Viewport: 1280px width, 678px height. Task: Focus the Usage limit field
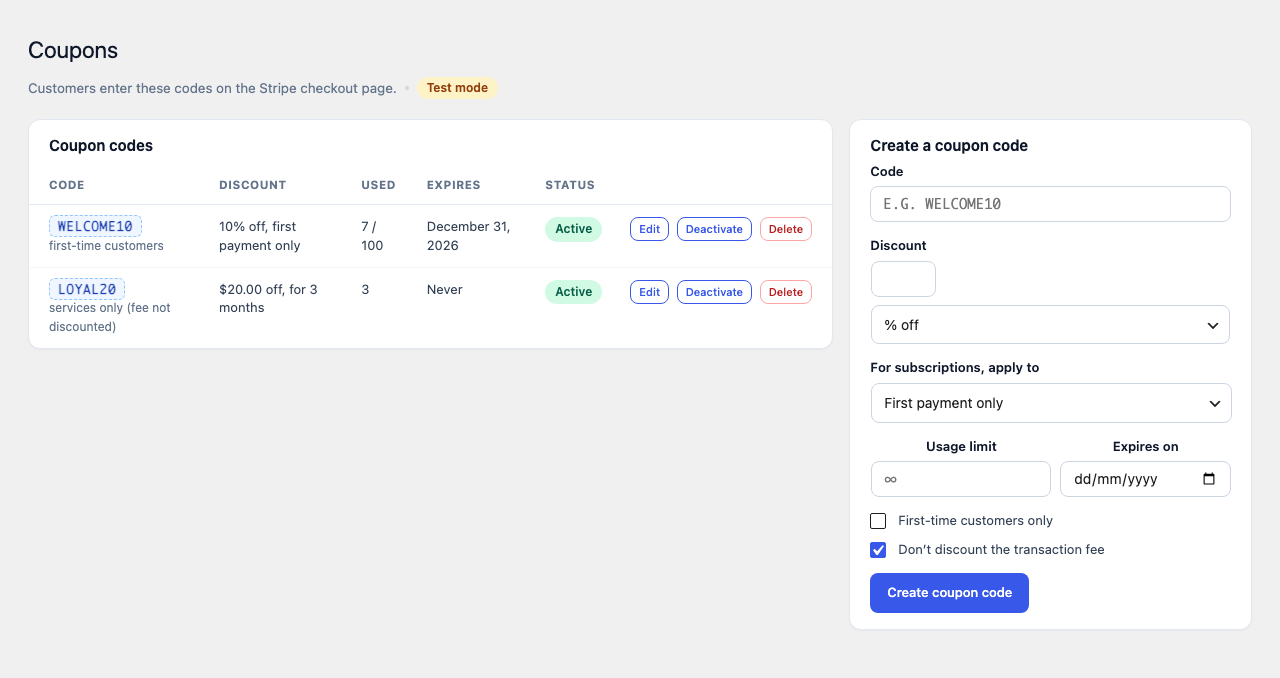961,479
